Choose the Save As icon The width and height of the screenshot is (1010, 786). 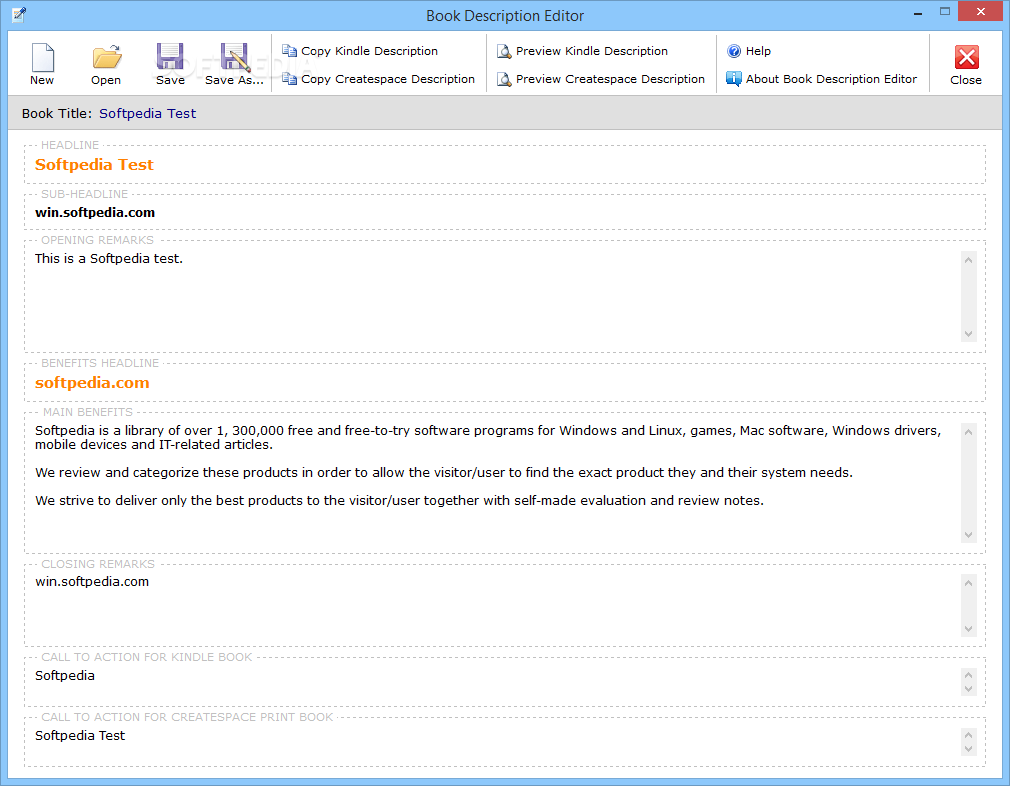[x=234, y=57]
